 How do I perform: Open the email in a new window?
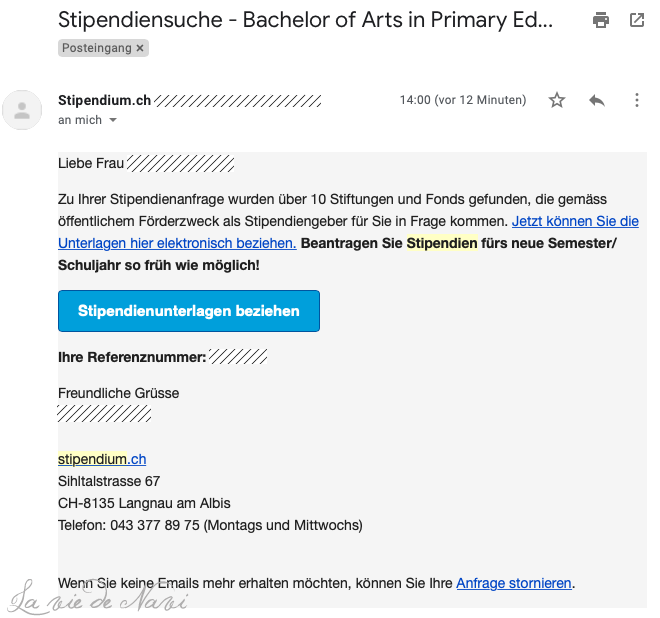637,20
